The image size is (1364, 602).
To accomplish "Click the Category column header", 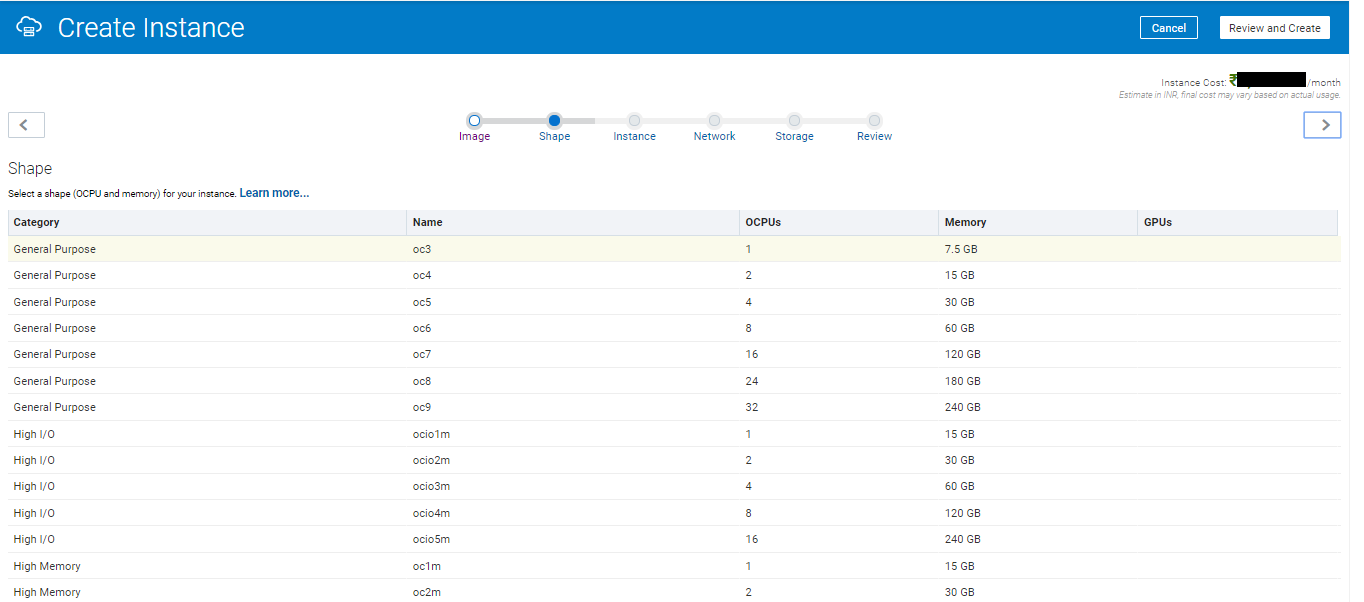I will (37, 222).
